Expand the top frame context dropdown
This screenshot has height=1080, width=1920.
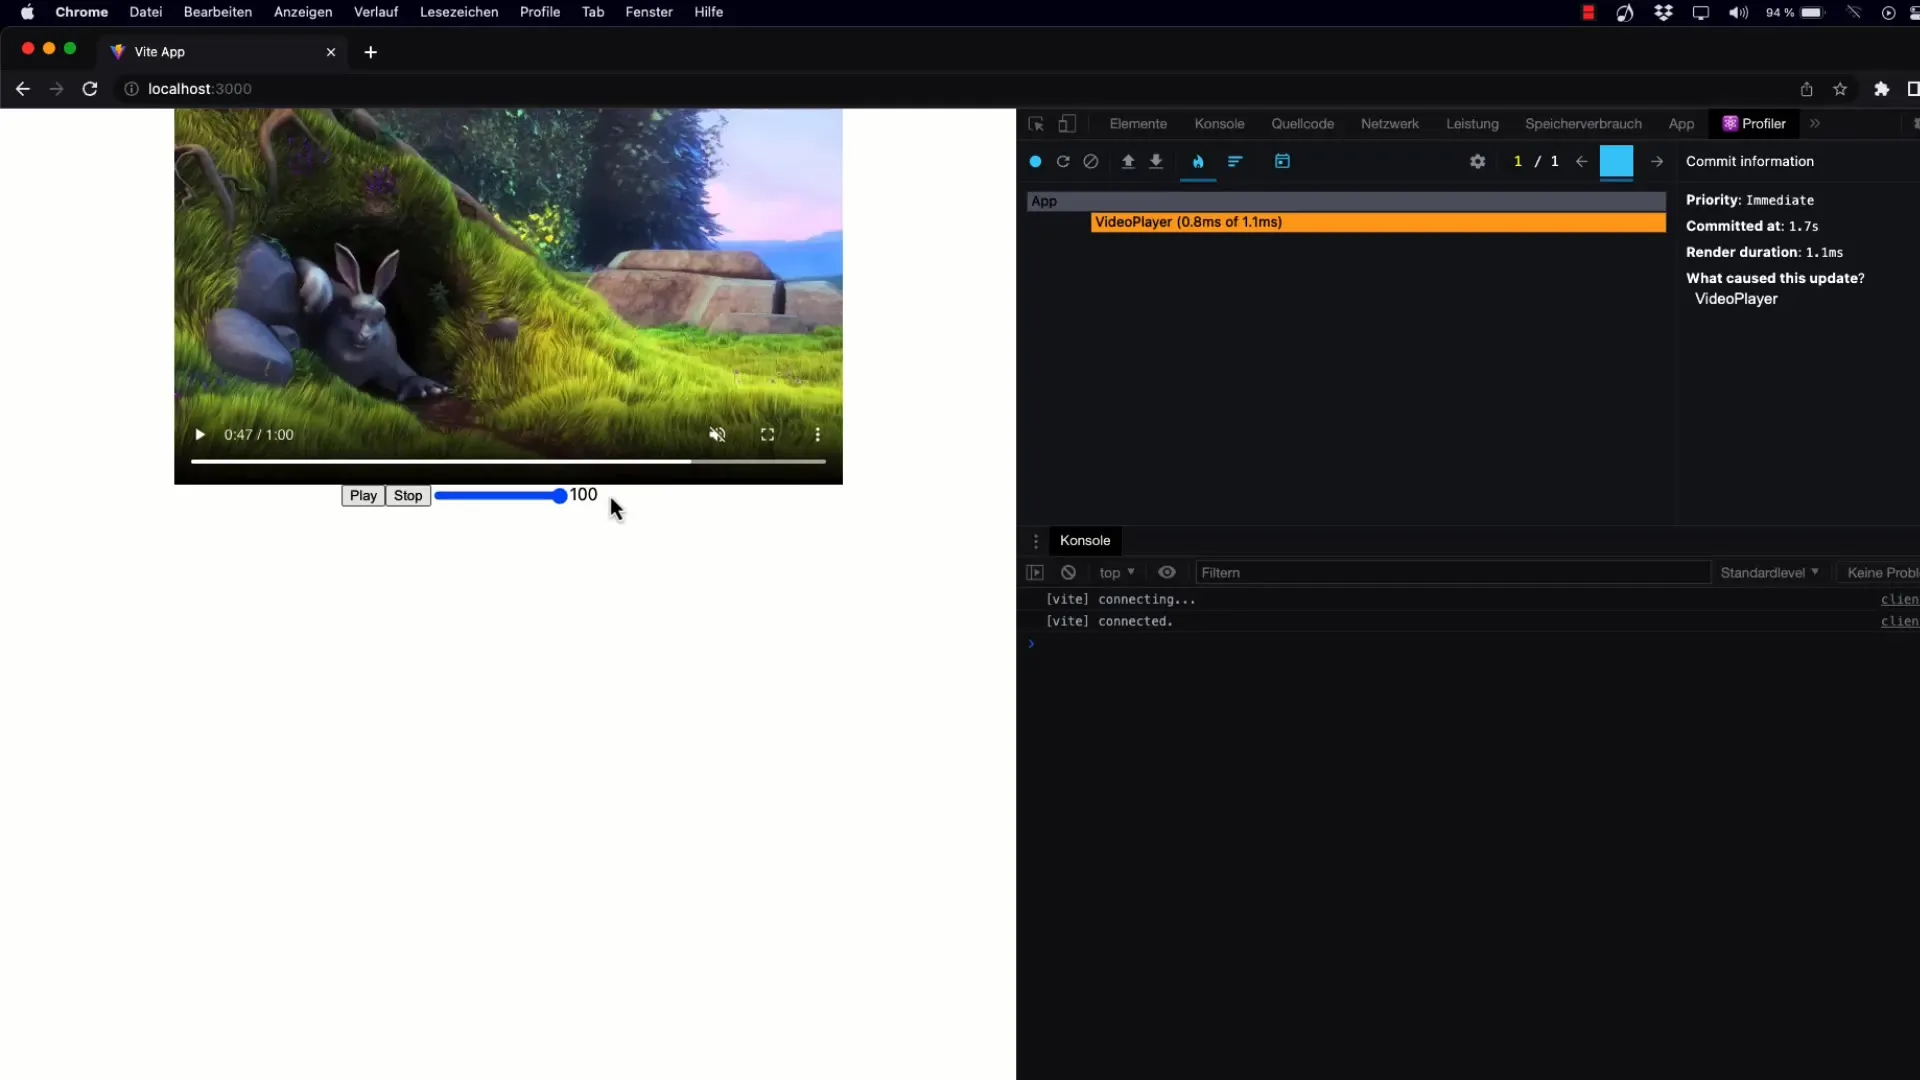(x=1117, y=572)
